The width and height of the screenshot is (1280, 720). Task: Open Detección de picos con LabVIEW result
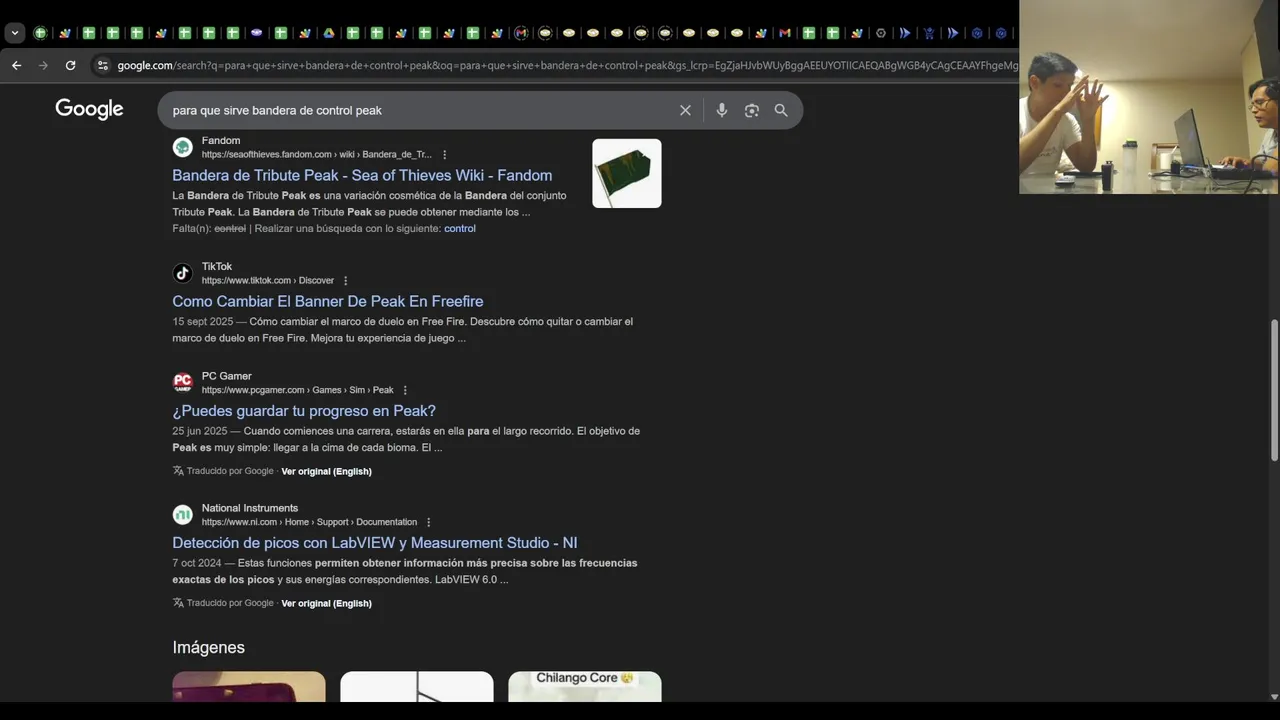tap(375, 543)
